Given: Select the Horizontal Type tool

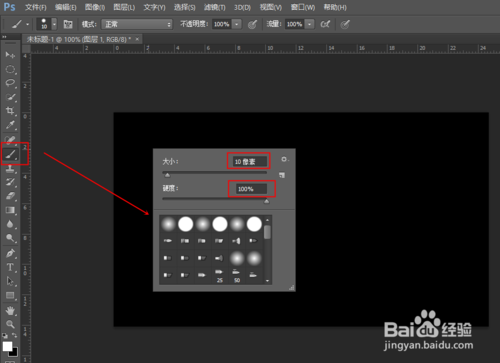Looking at the screenshot, I should pyautogui.click(x=10, y=267).
